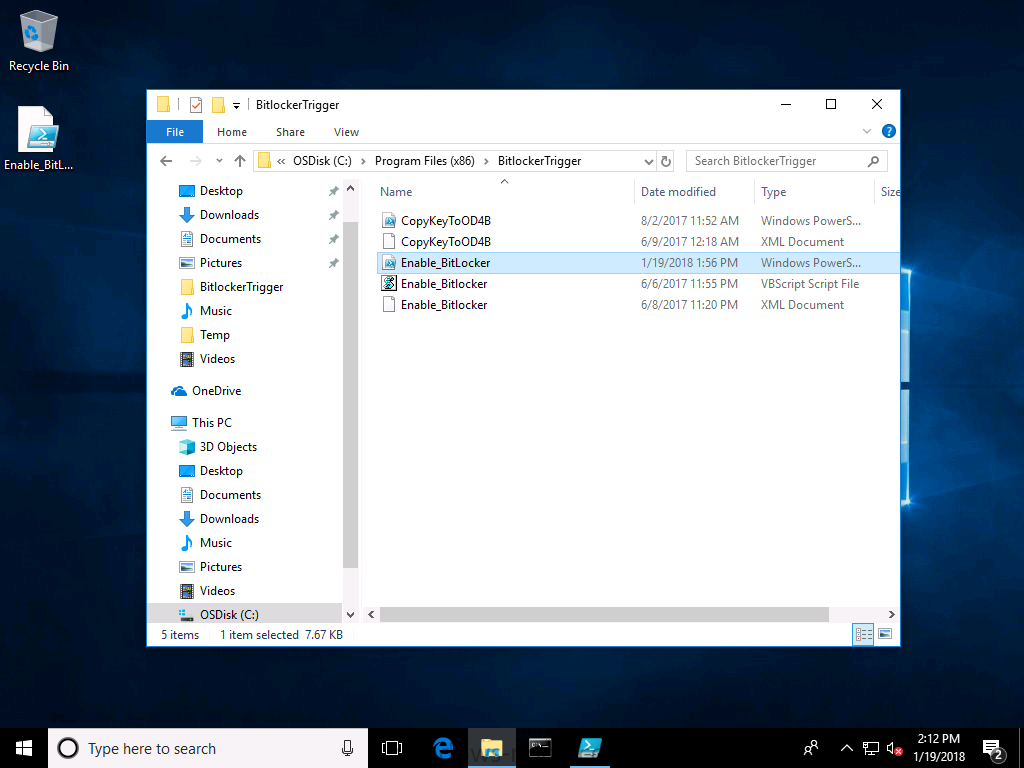Expand the ribbon with the chevron
The height and width of the screenshot is (768, 1024).
coord(867,131)
